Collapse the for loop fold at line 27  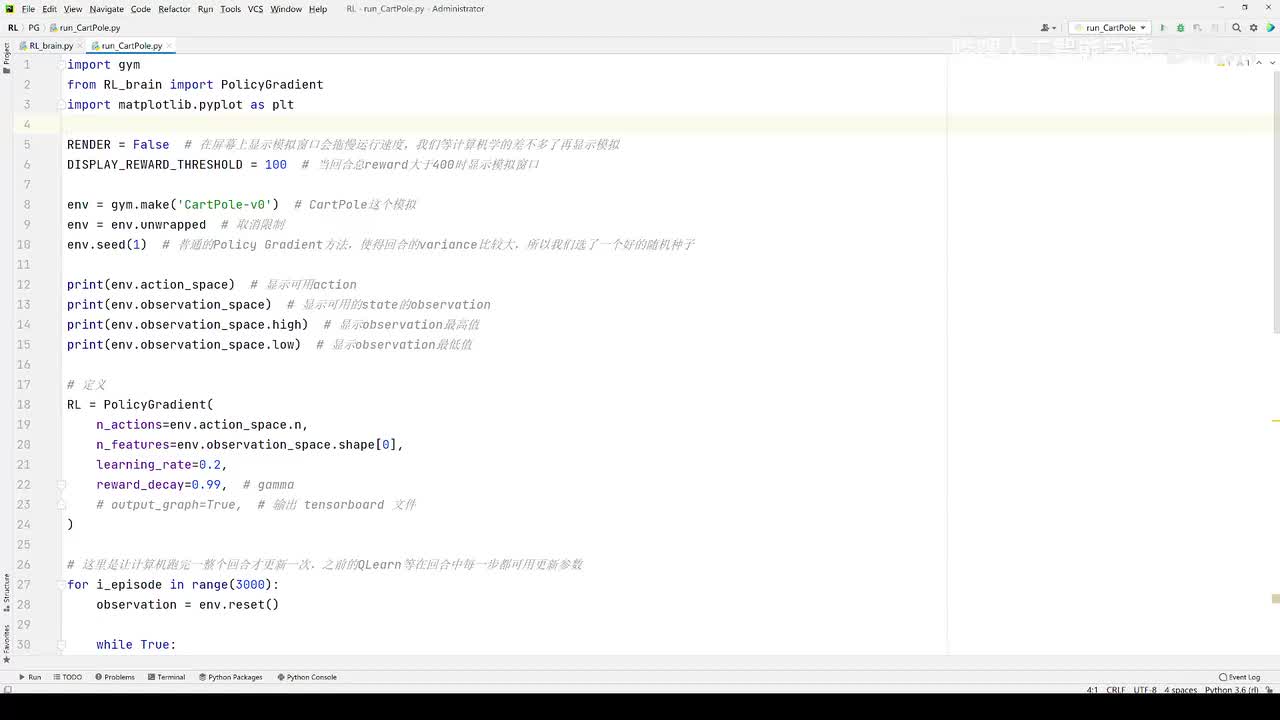click(x=61, y=585)
